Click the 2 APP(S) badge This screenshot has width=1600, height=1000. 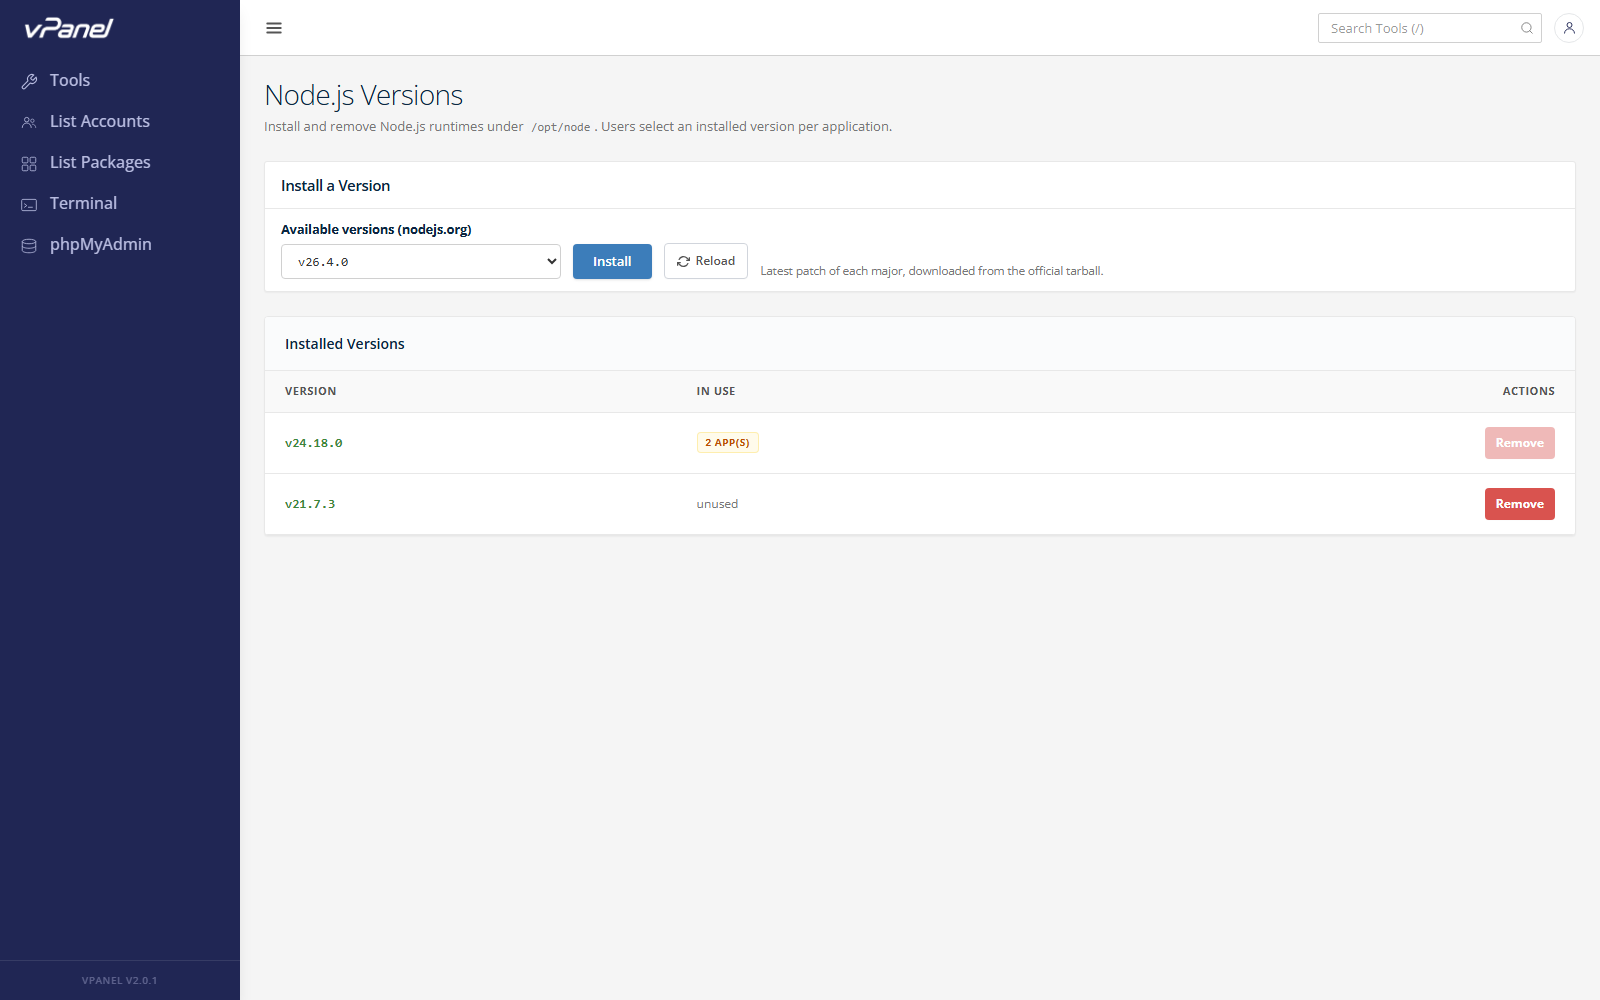(x=727, y=442)
